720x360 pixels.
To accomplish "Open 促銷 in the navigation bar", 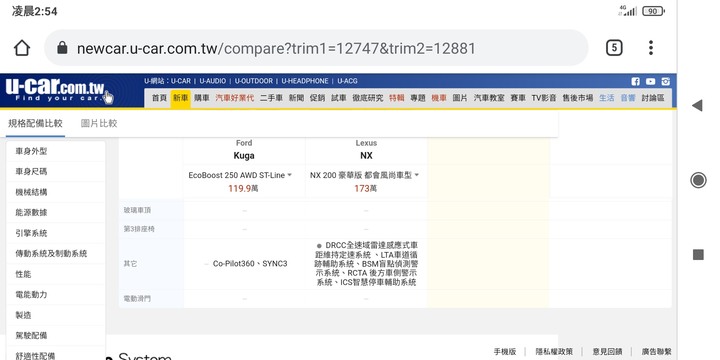I will click(x=317, y=98).
